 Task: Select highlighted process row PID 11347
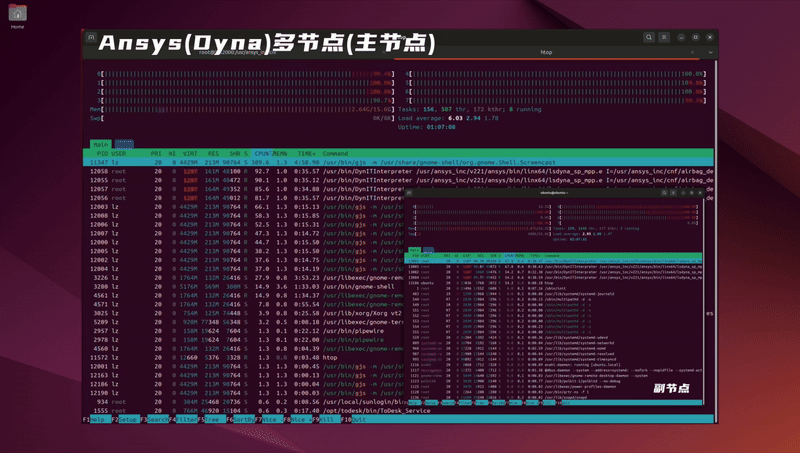click(398, 162)
